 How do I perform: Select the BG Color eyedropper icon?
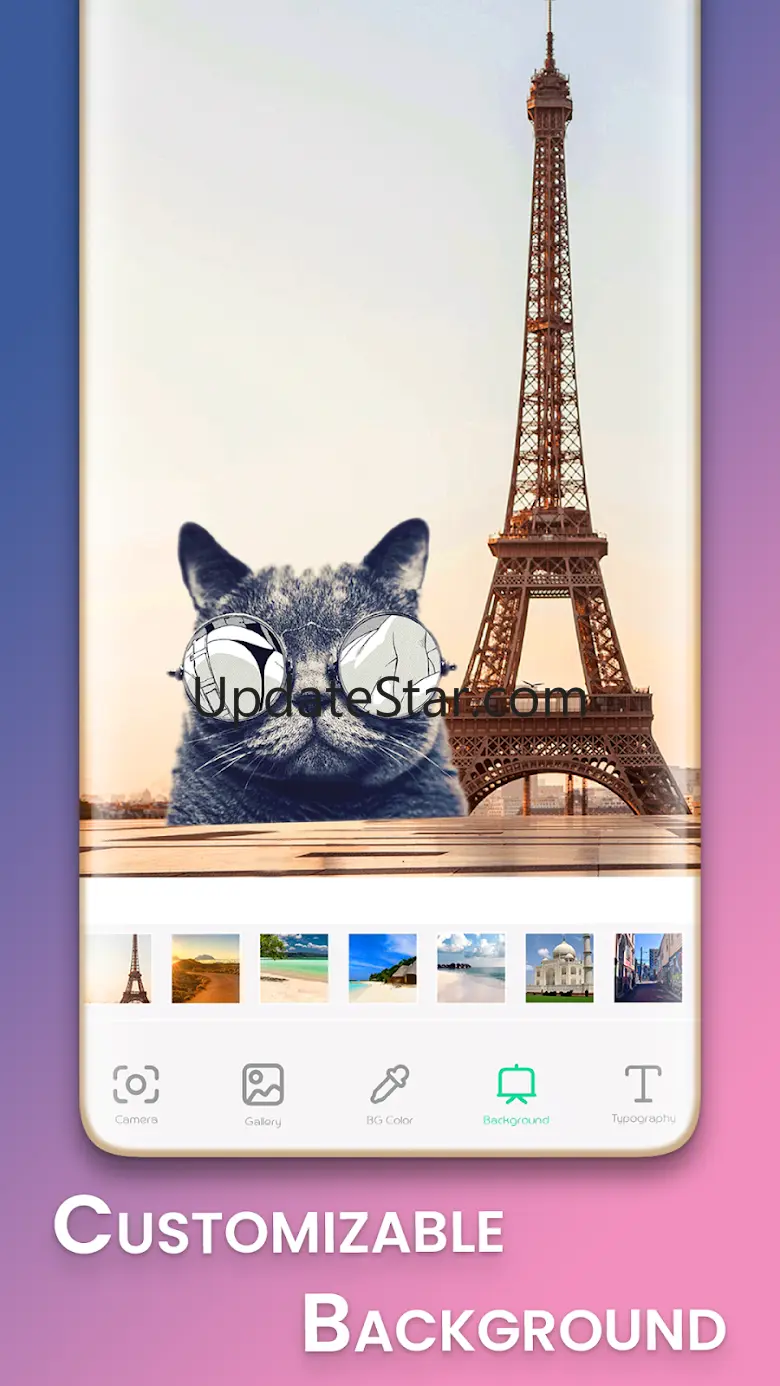[x=389, y=1085]
